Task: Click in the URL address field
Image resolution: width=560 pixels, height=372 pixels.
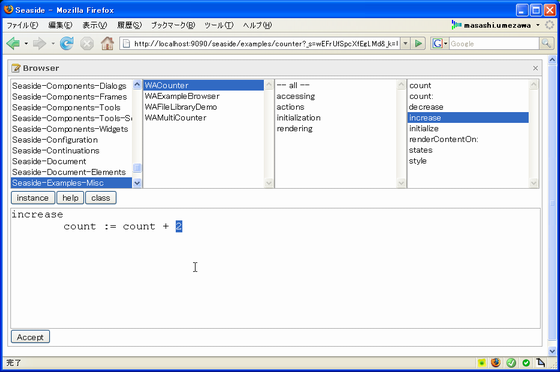Action: (265, 44)
